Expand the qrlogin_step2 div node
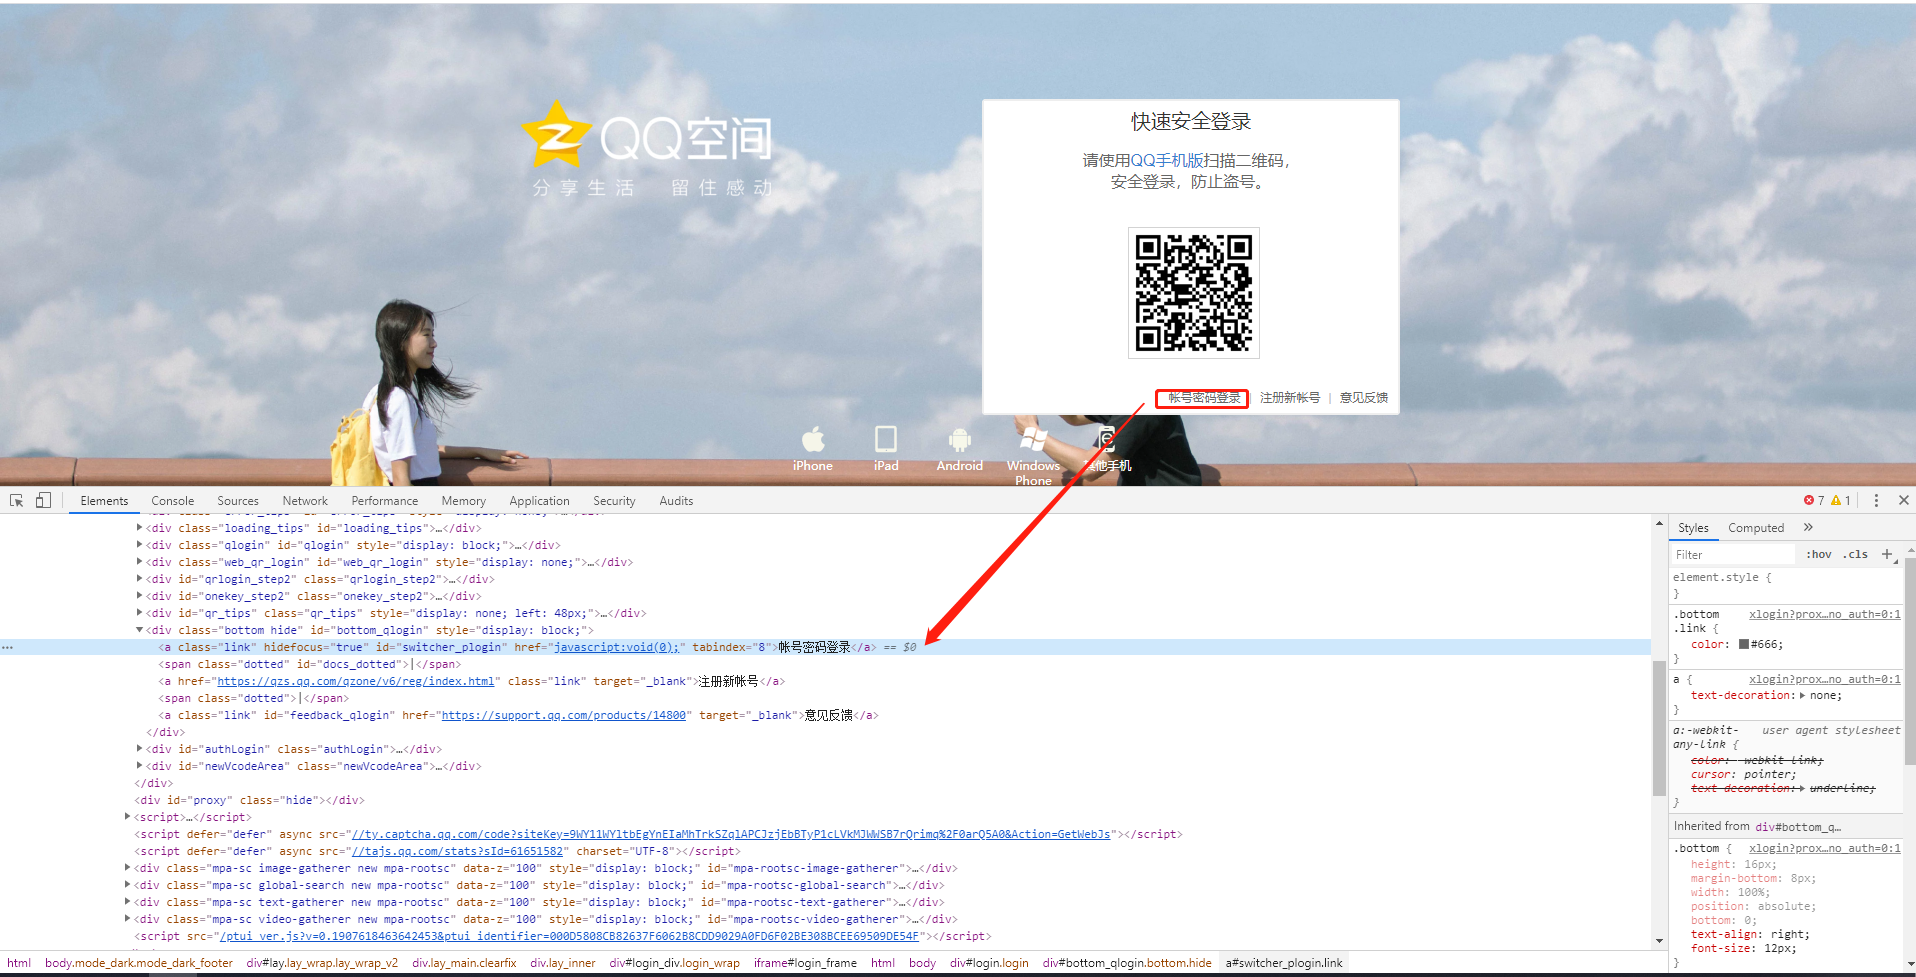Image resolution: width=1916 pixels, height=977 pixels. pos(139,579)
